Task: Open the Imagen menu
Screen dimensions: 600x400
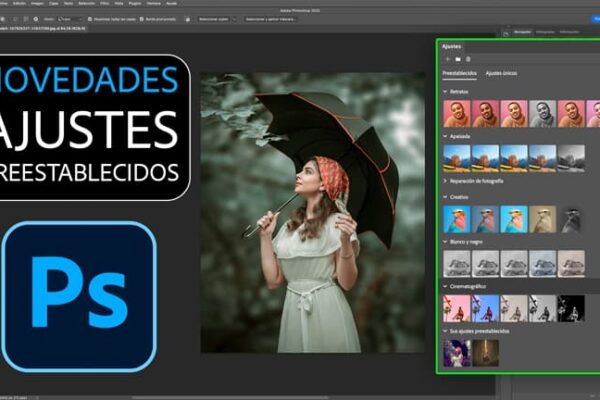Action: coord(37,3)
